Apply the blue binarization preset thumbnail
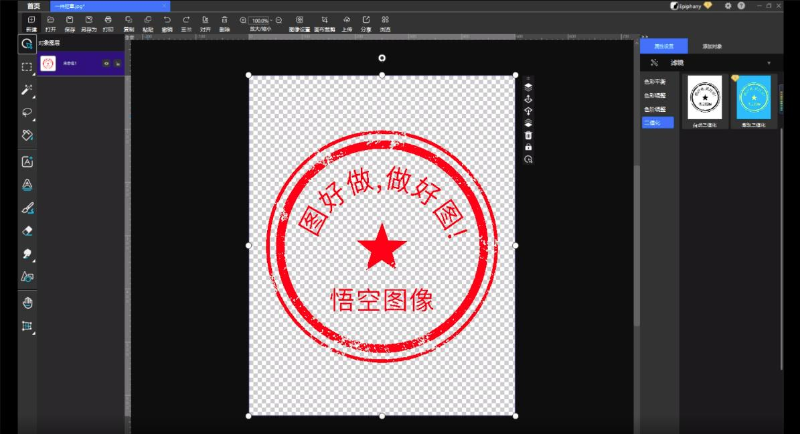800x434 pixels. (753, 99)
